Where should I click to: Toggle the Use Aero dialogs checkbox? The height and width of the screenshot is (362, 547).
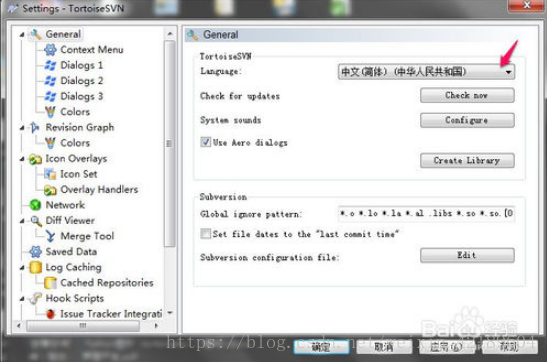pos(205,142)
